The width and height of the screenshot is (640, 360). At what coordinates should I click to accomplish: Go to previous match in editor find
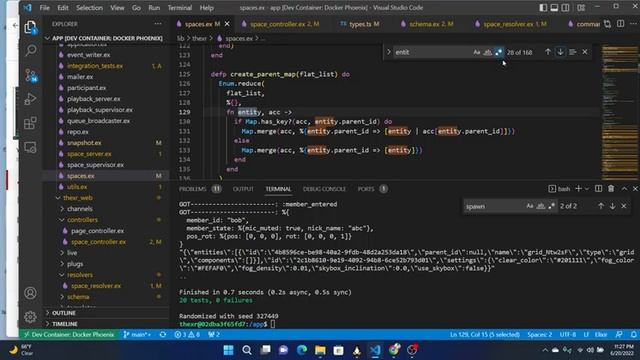(x=548, y=52)
